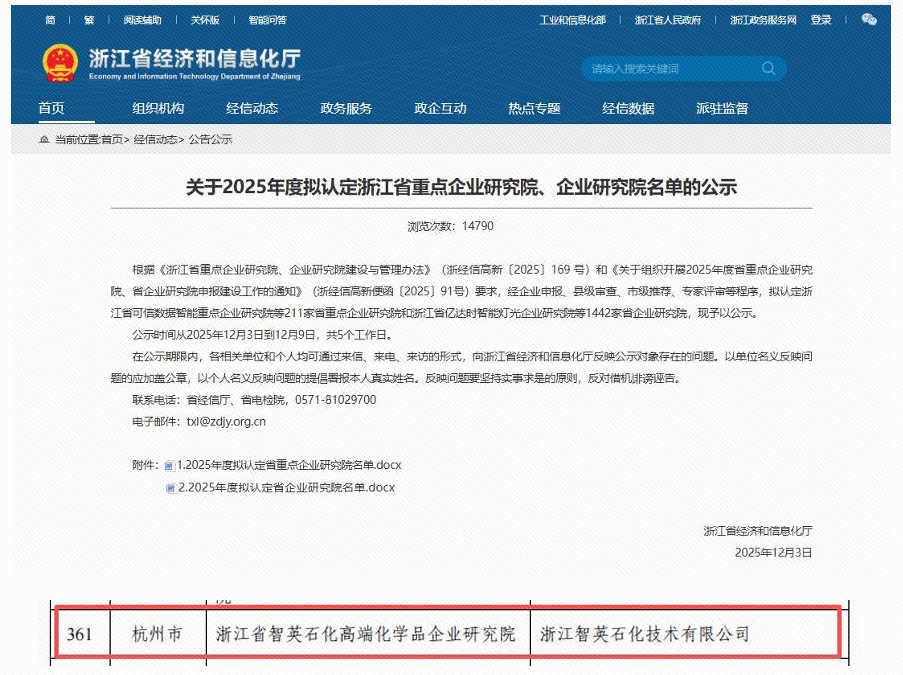Click the national emblem logo
Image resolution: width=903 pixels, height=675 pixels.
click(60, 64)
